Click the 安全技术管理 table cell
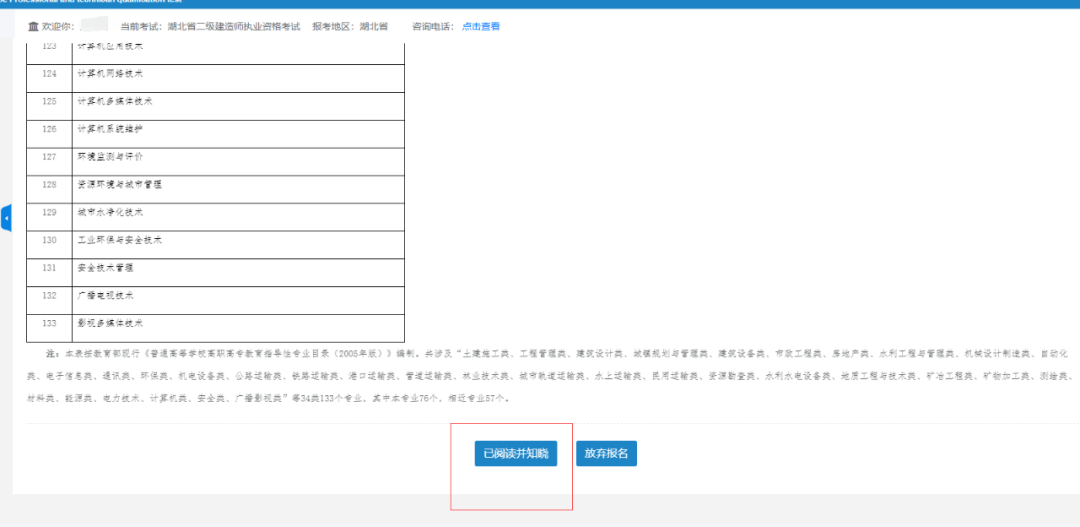 [x=238, y=273]
